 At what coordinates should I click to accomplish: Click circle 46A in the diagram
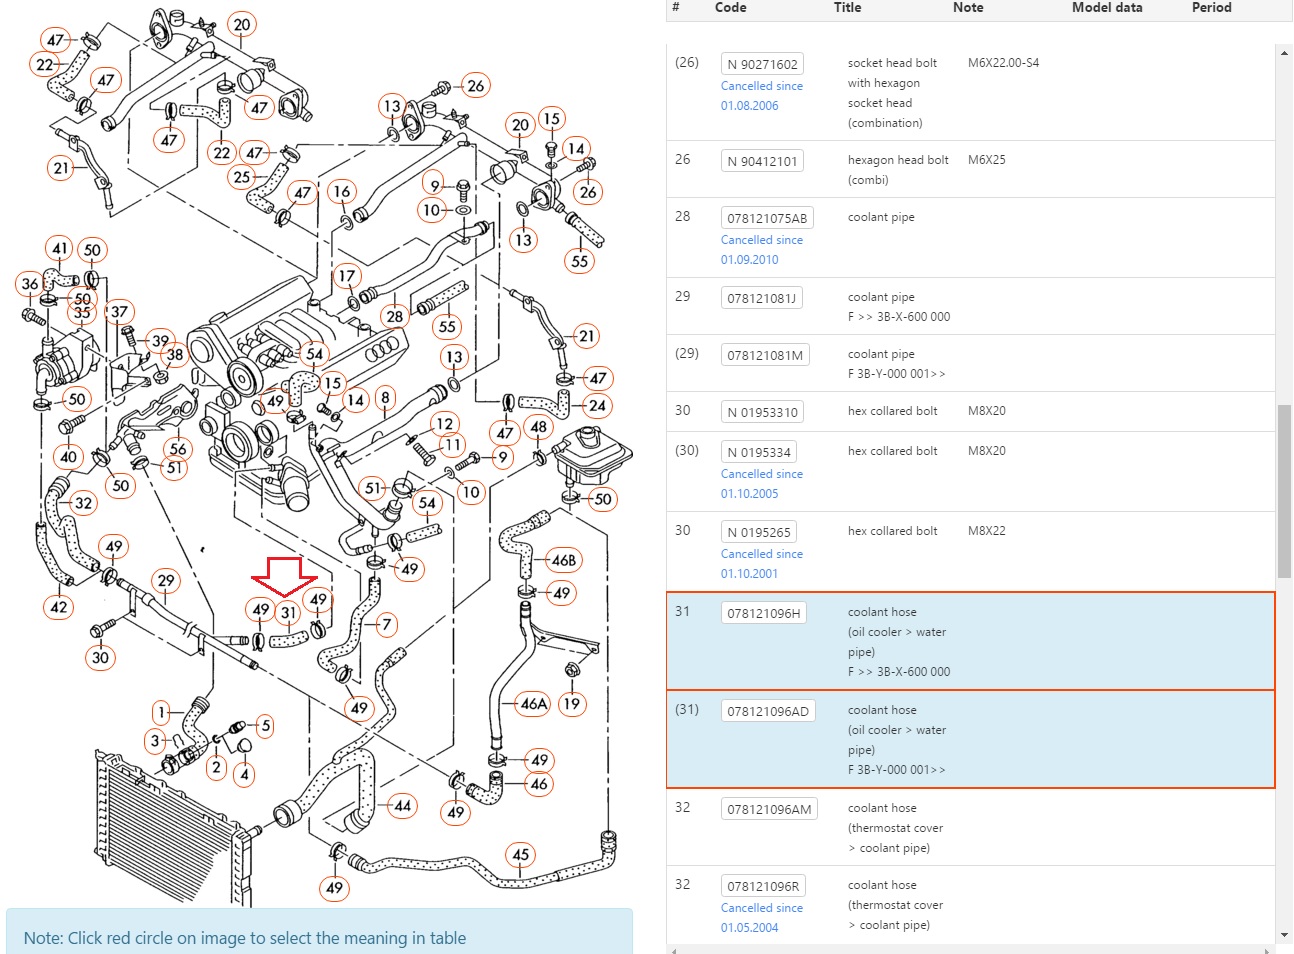(534, 704)
